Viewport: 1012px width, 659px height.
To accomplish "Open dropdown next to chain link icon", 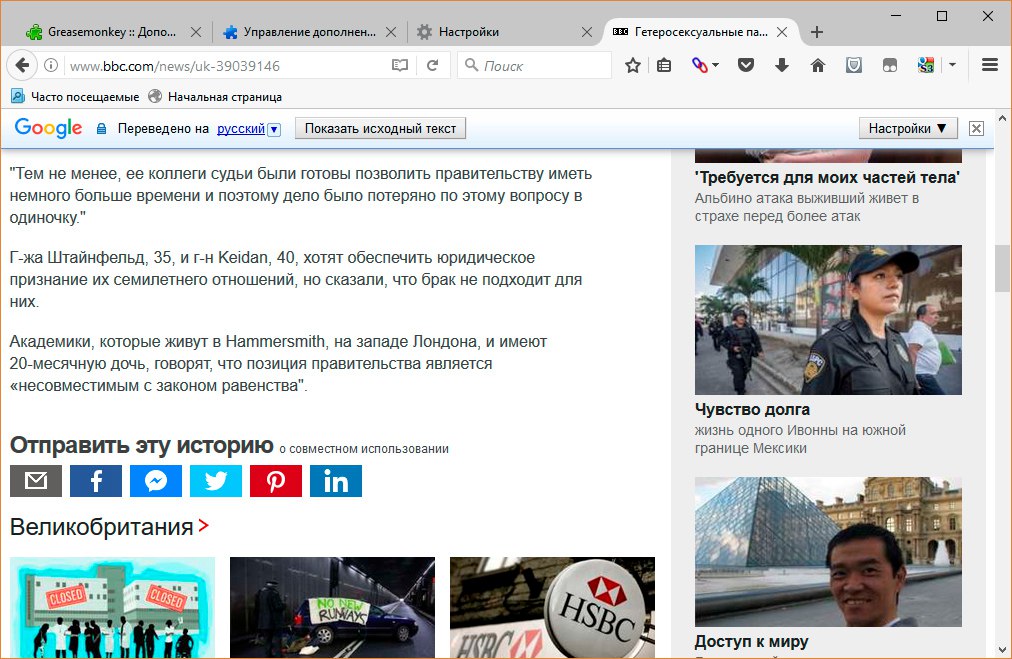I will [x=715, y=65].
